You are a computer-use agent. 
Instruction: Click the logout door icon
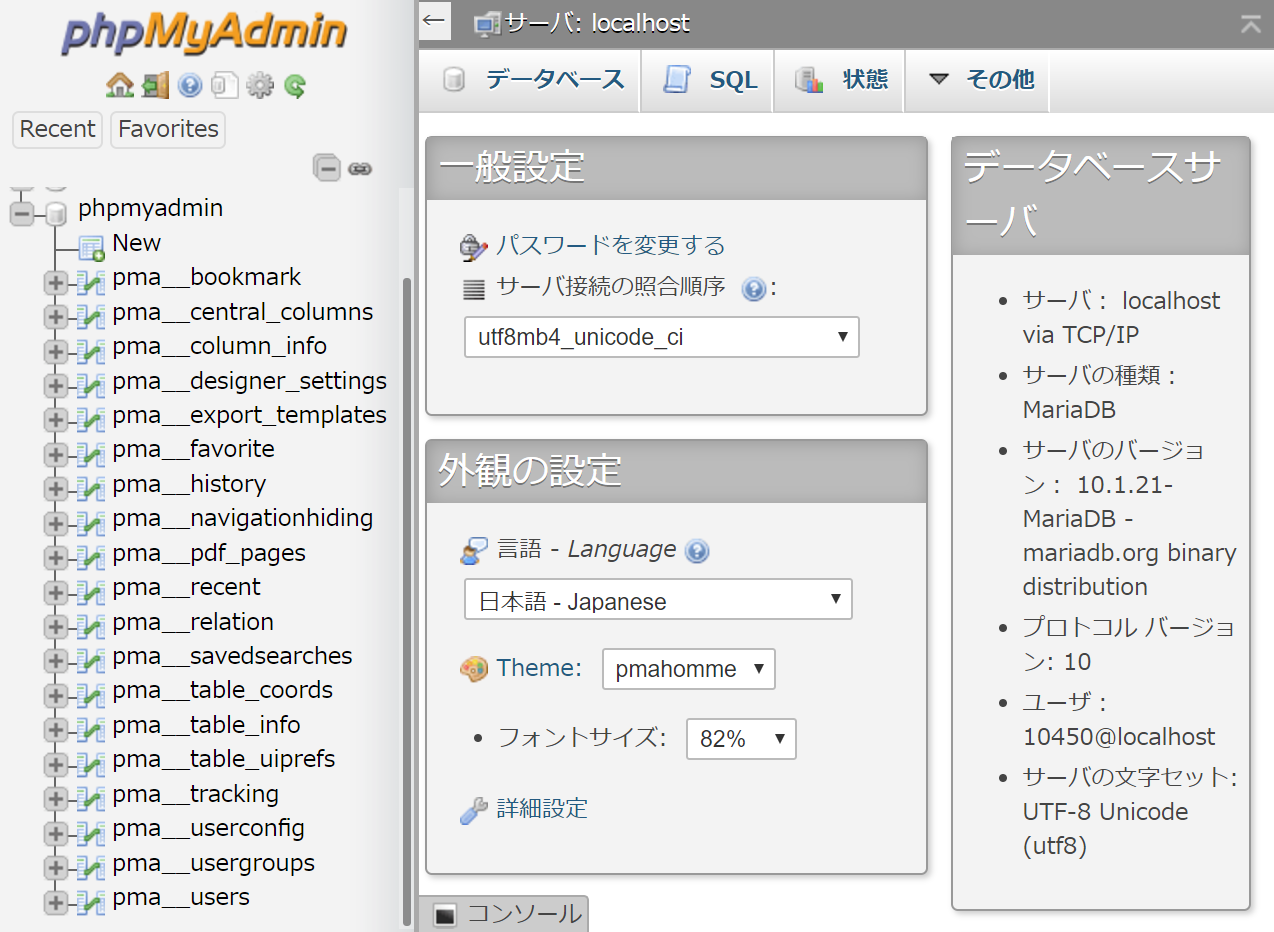155,85
